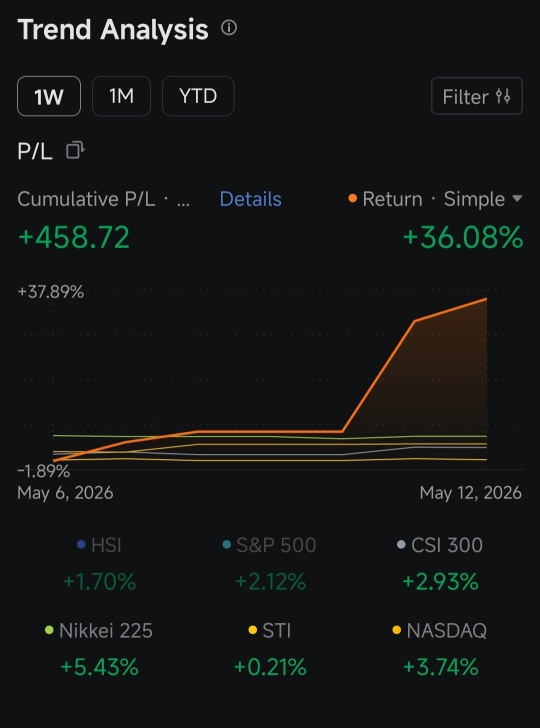540x728 pixels.
Task: Toggle HSI benchmark line
Action: point(99,545)
